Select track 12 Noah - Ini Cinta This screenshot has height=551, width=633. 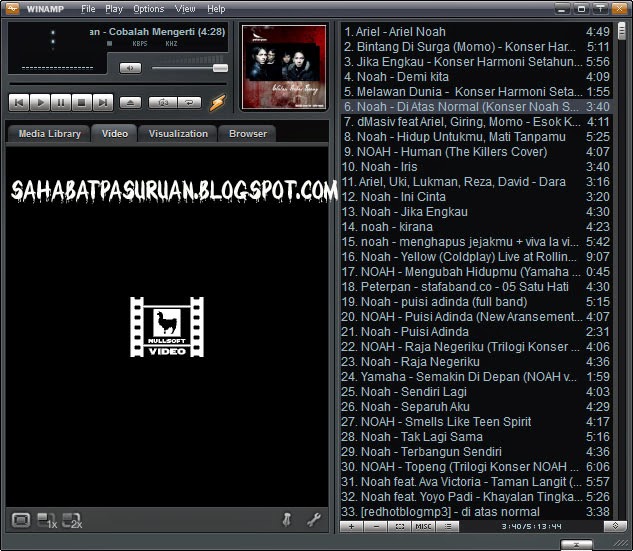[x=477, y=197]
